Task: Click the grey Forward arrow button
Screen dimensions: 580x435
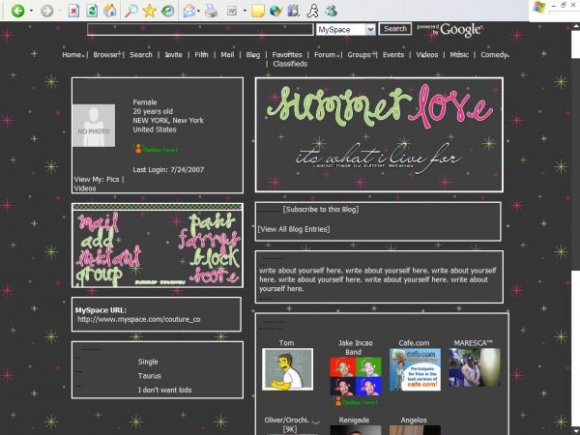Action: click(x=47, y=11)
